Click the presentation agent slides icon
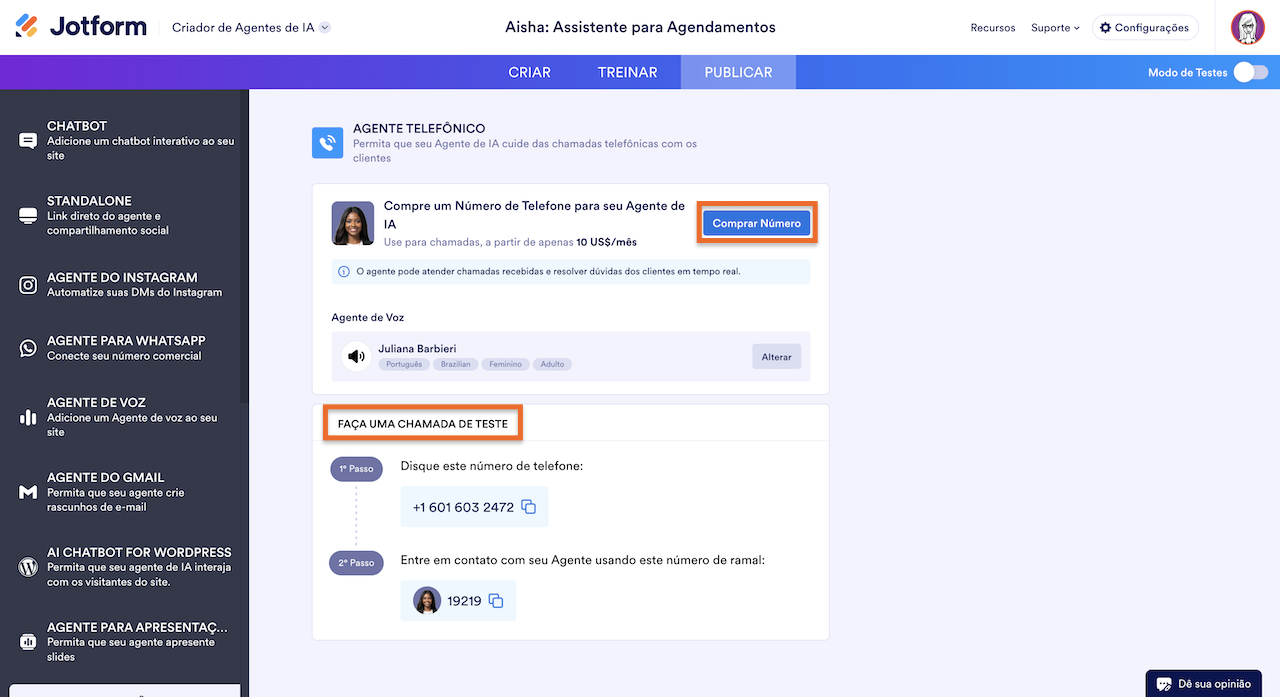This screenshot has width=1280, height=697. coord(28,642)
